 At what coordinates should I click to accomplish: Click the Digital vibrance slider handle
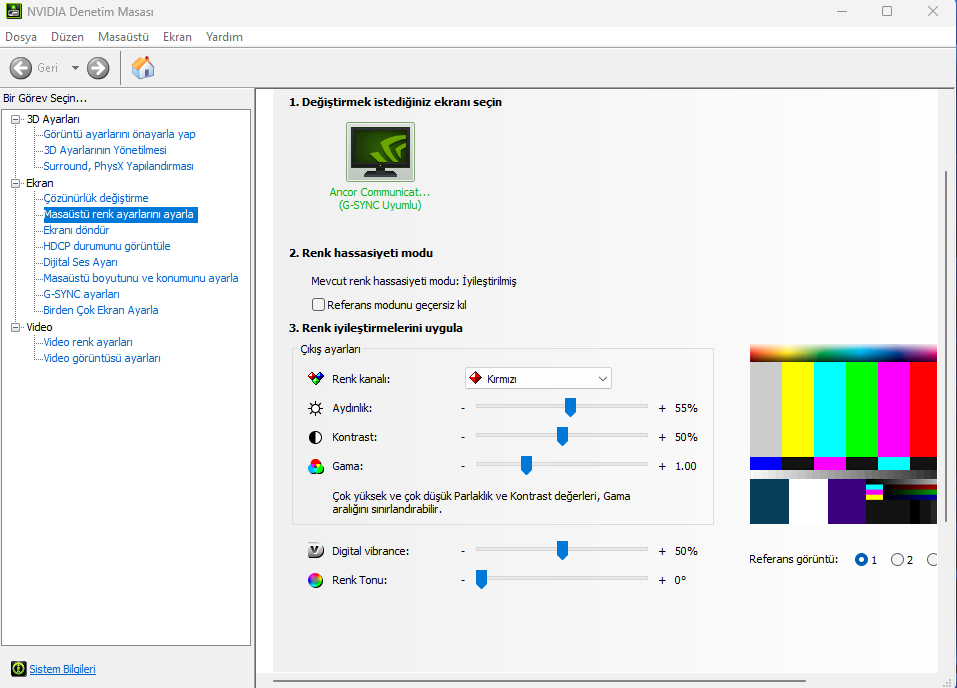click(562, 550)
